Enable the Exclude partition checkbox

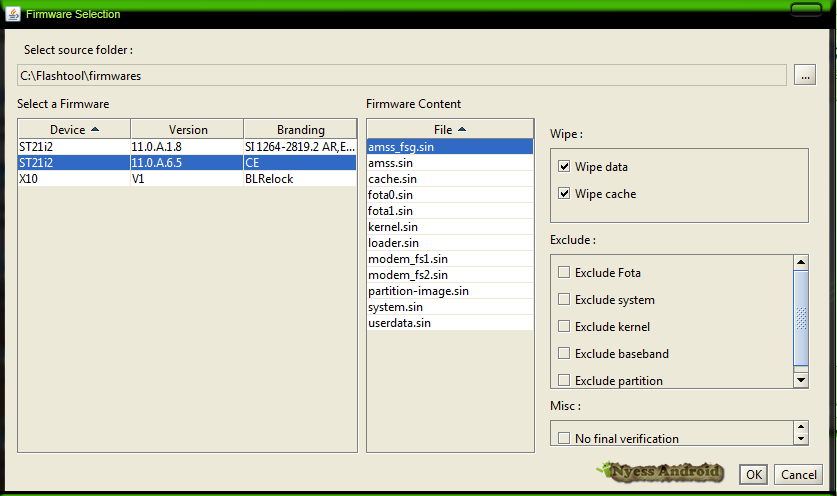coord(564,380)
